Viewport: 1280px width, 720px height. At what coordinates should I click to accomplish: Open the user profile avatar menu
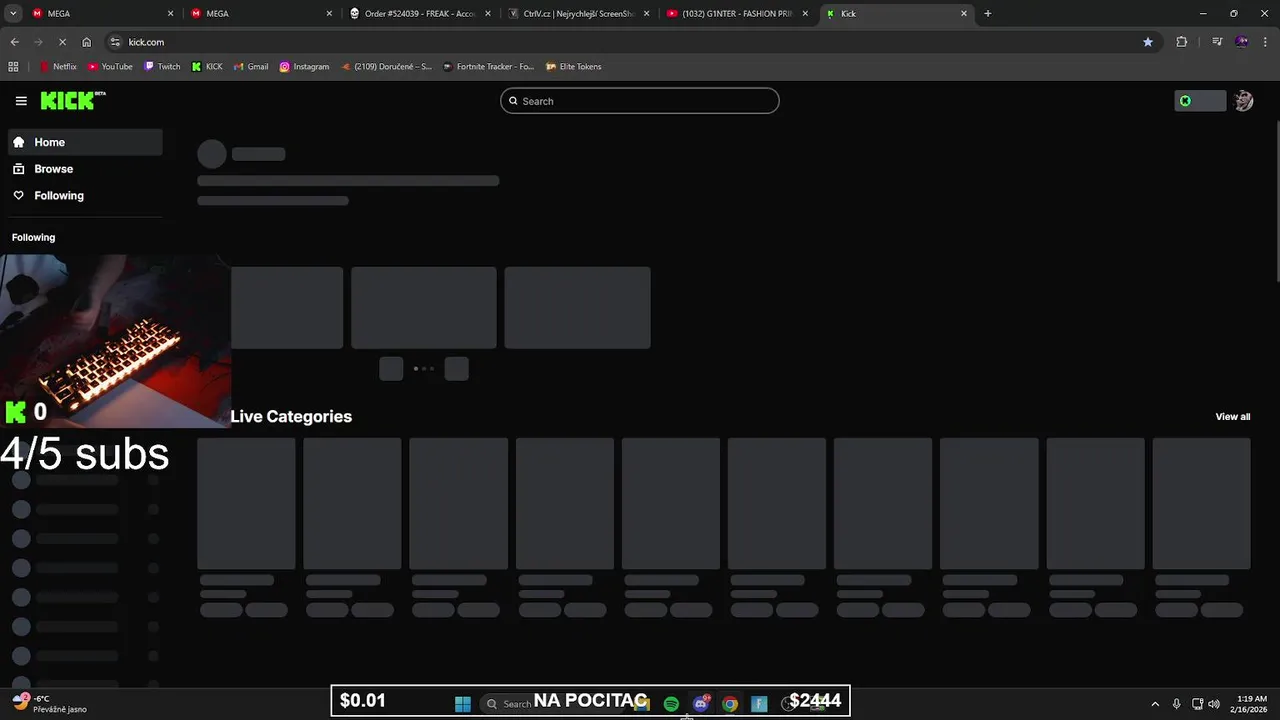(1243, 101)
